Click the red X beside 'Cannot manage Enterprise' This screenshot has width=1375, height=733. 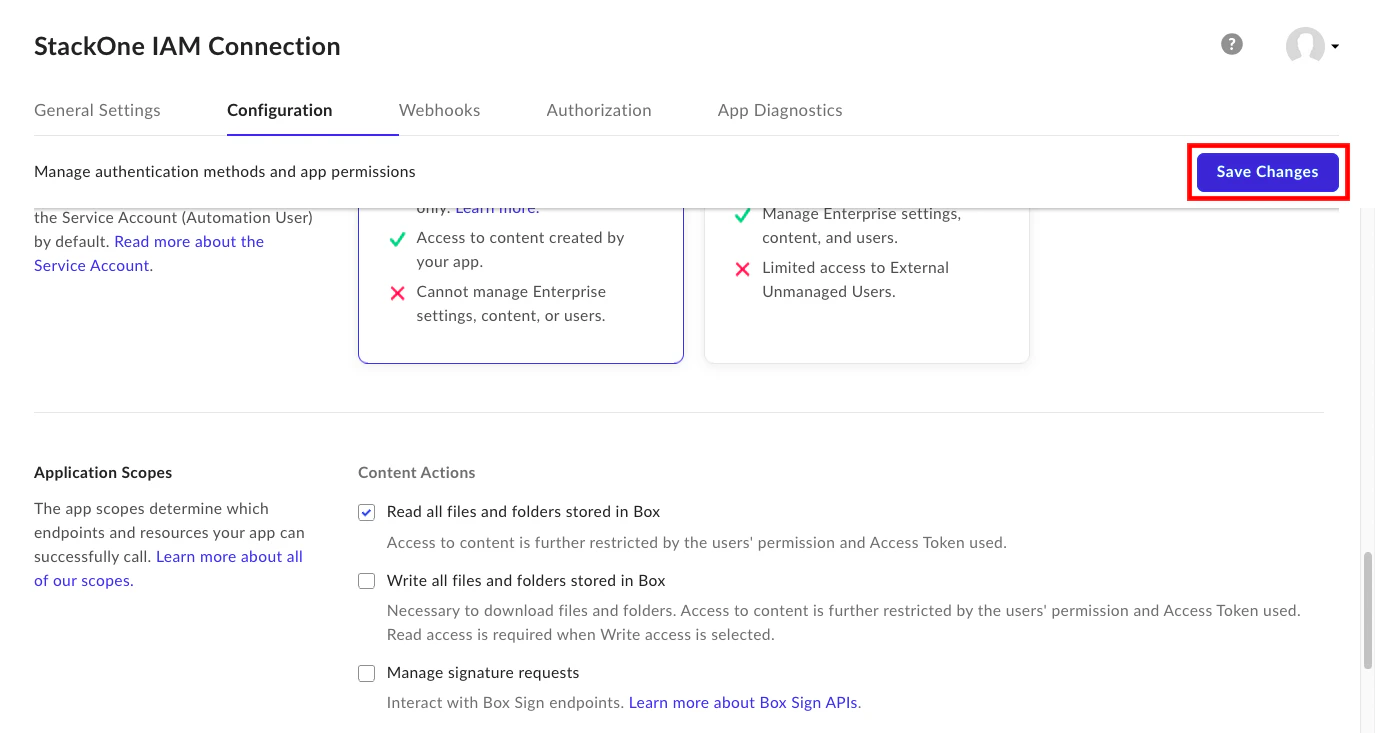click(397, 293)
